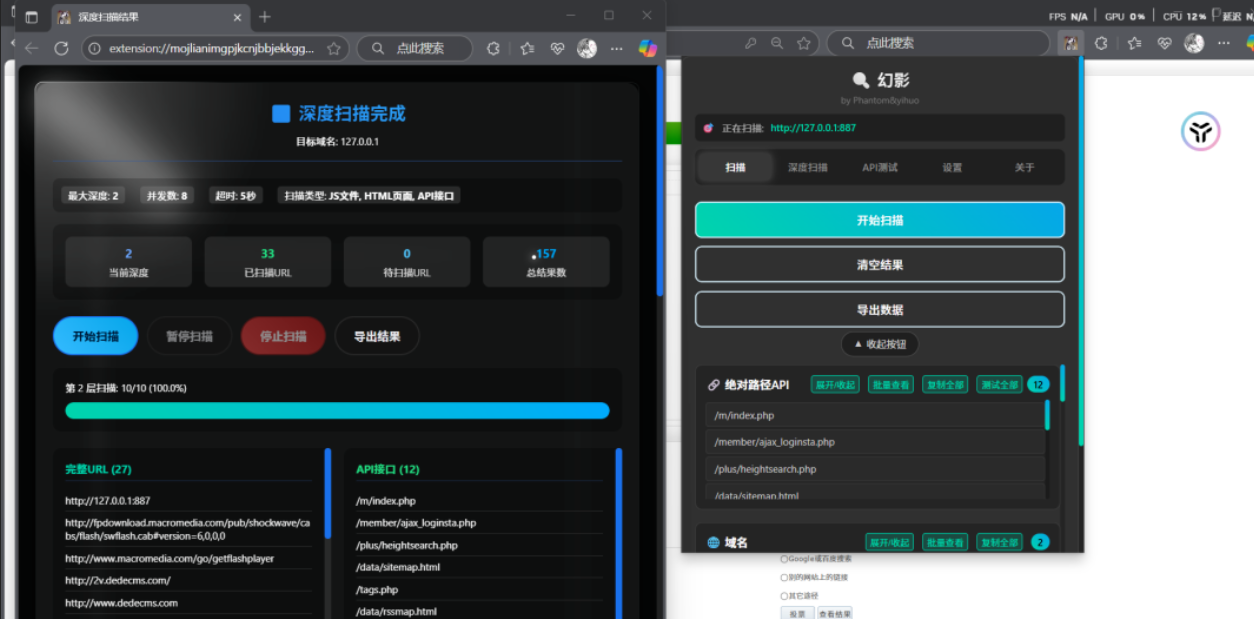Open three-dot menu in deep scan window
This screenshot has height=619, width=1254.
pyautogui.click(x=616, y=48)
